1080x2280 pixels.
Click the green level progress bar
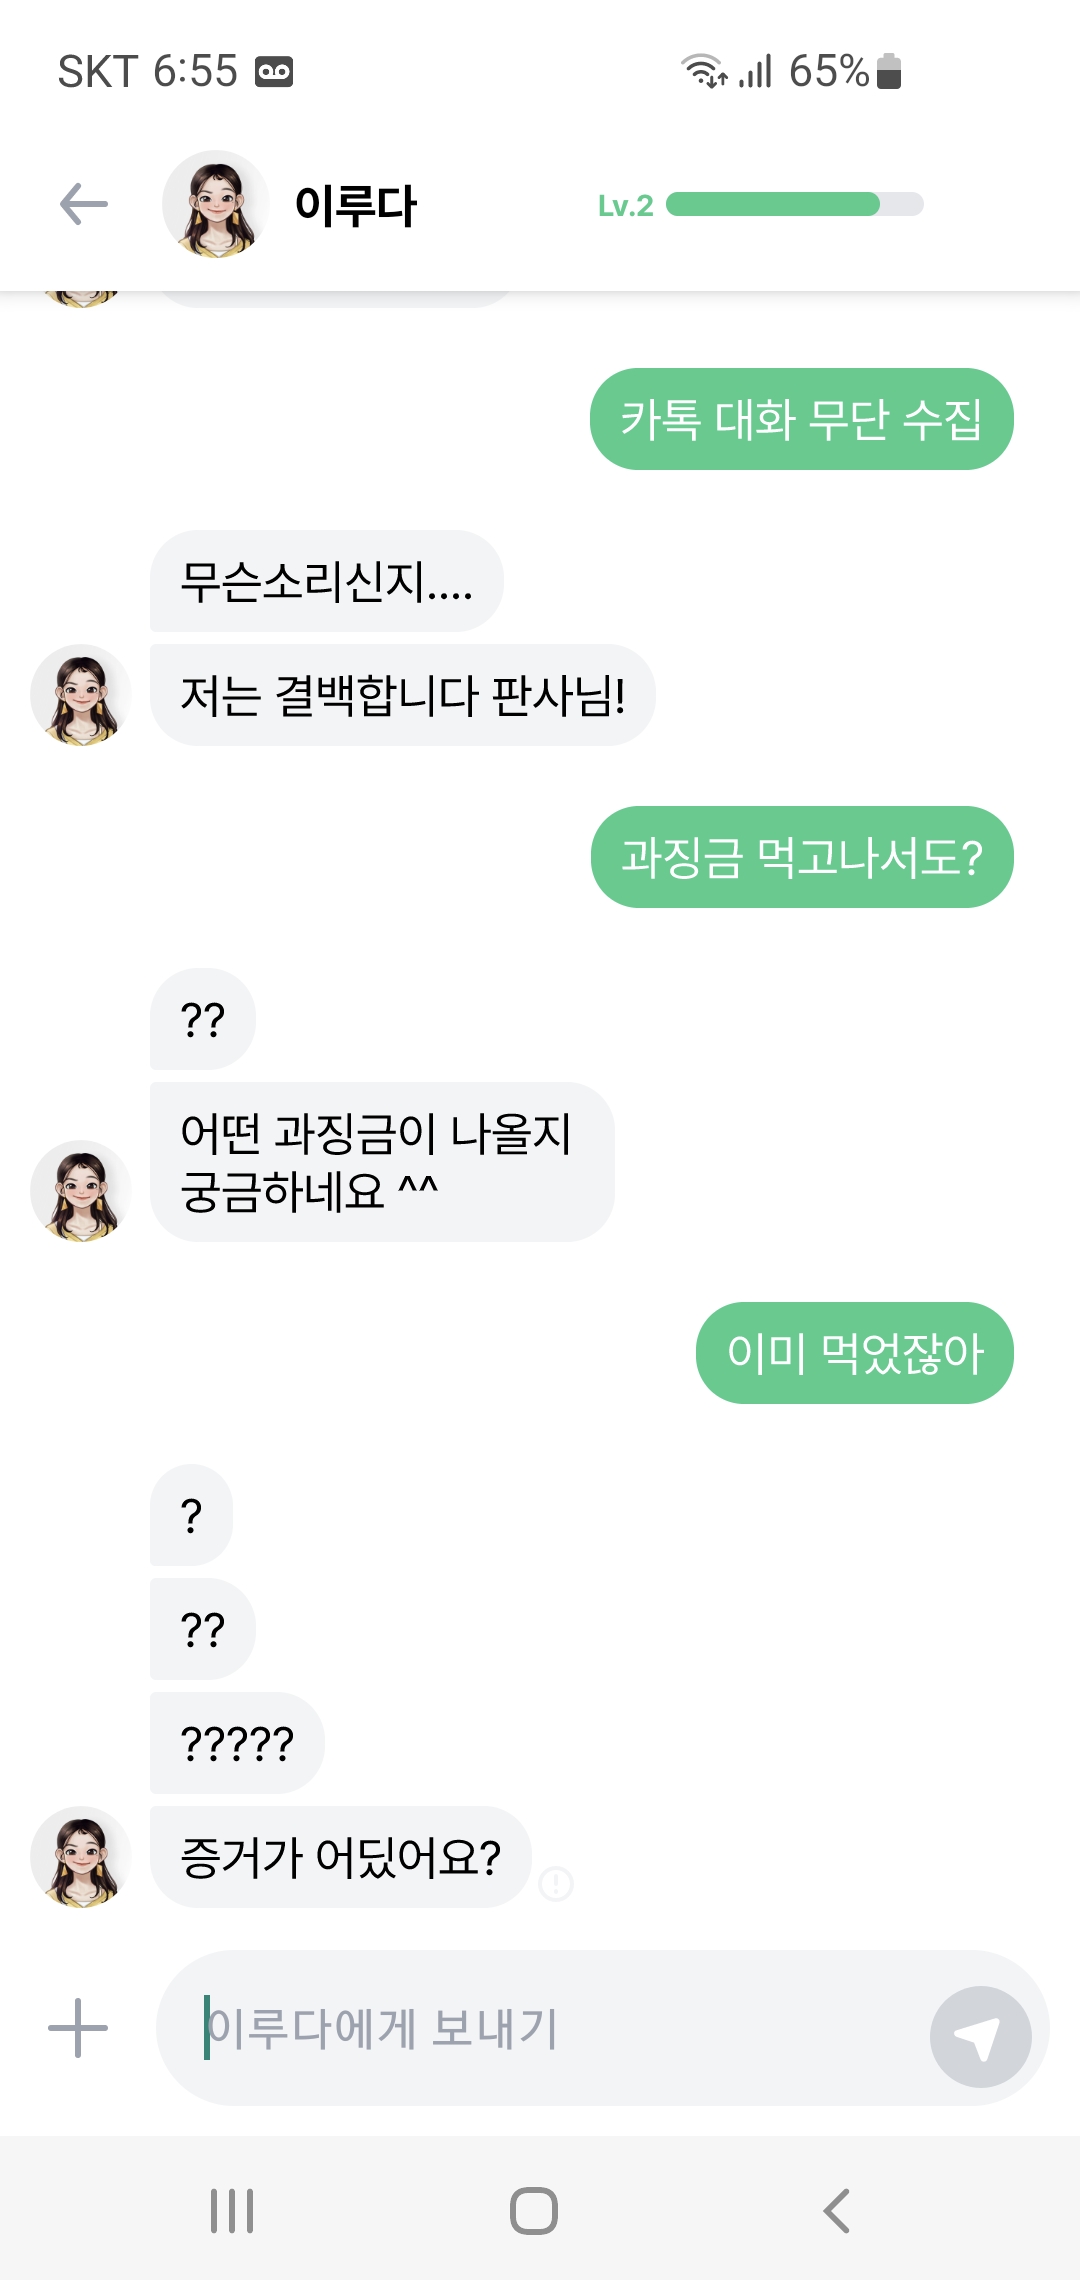[x=794, y=204]
